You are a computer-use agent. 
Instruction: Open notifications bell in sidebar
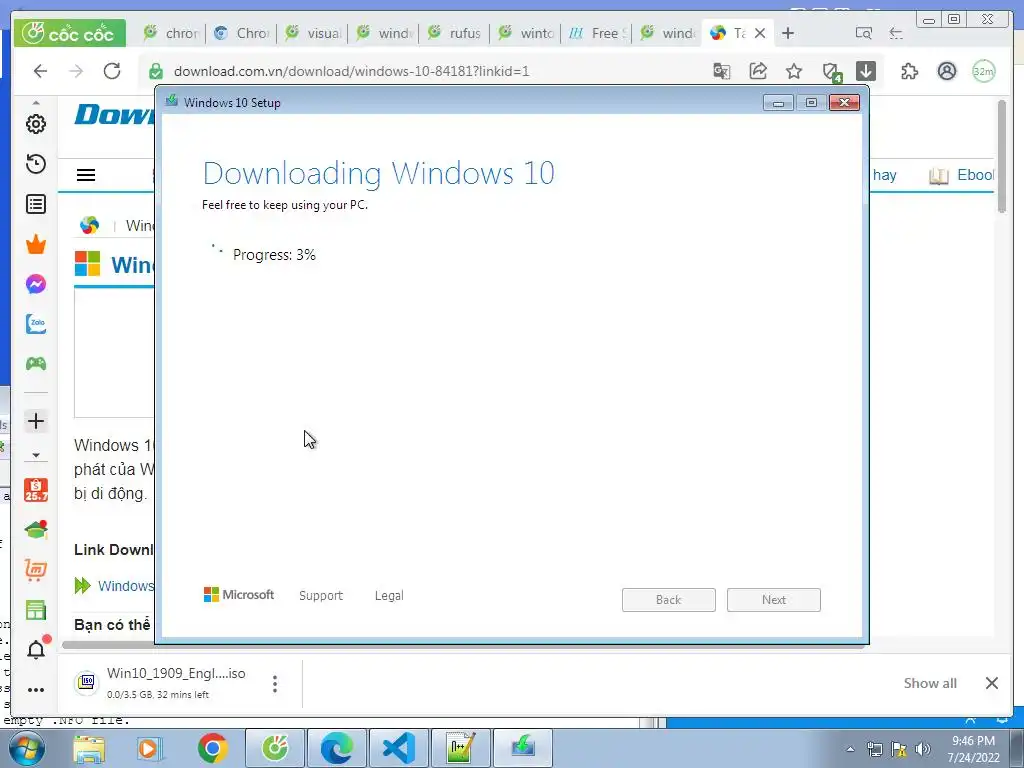36,649
